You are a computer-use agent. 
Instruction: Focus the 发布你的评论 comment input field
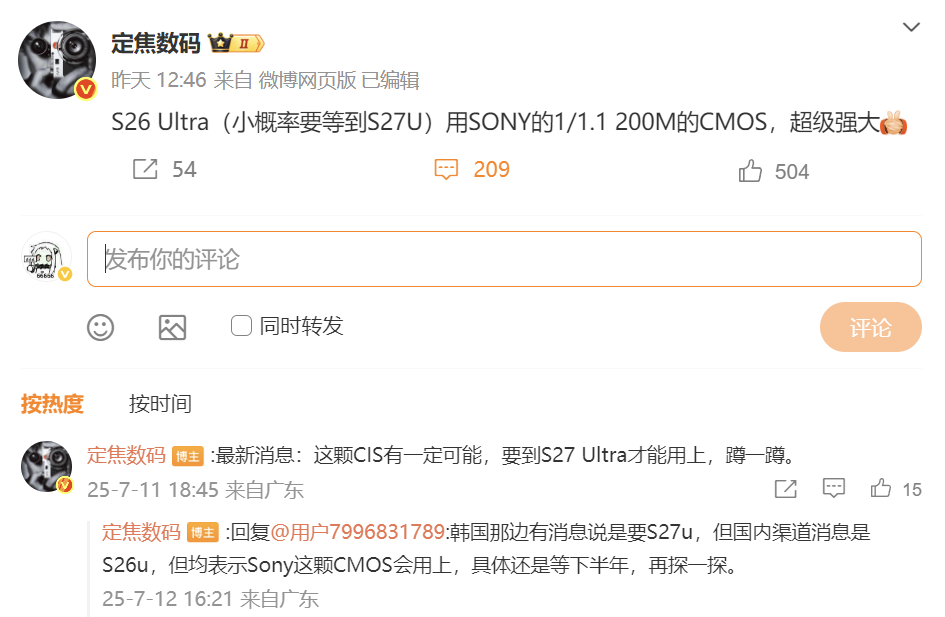[x=504, y=259]
